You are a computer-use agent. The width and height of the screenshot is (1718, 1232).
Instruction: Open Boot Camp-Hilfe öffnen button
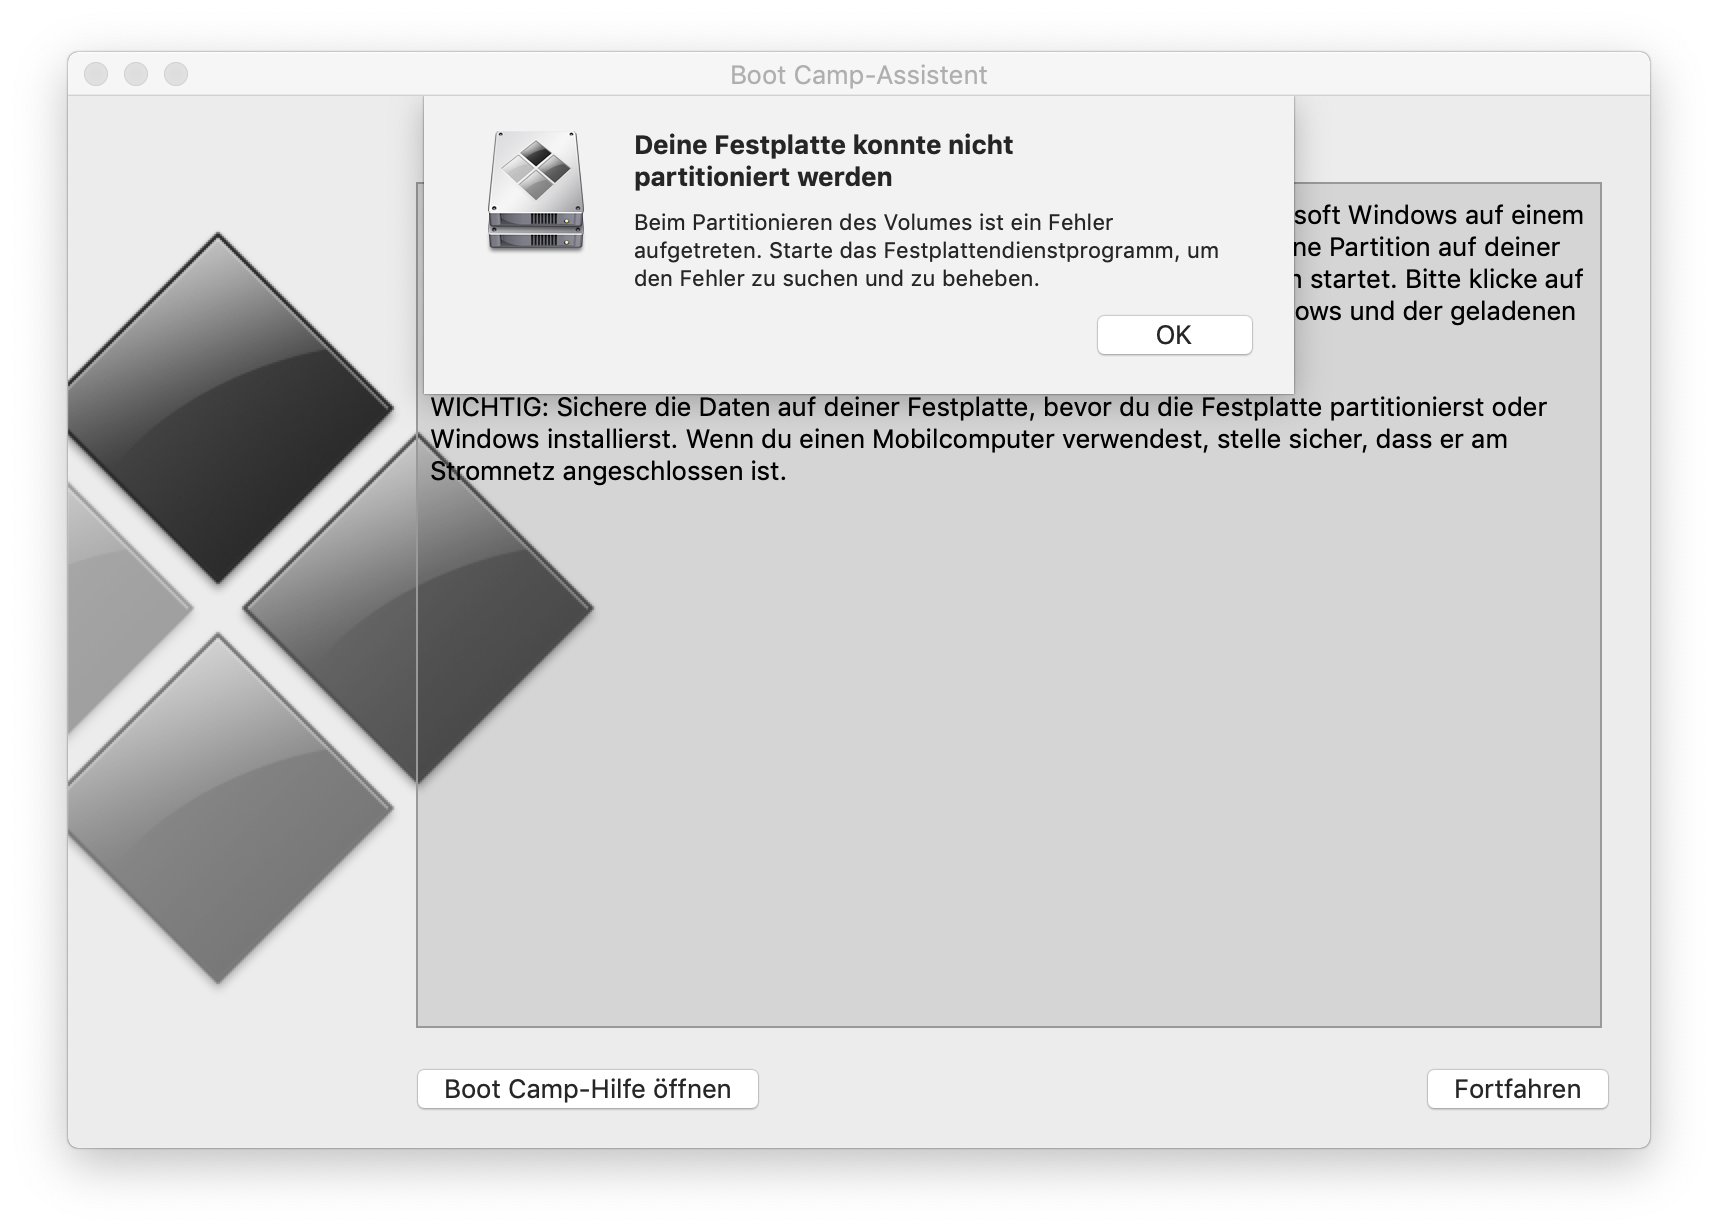pyautogui.click(x=588, y=1089)
